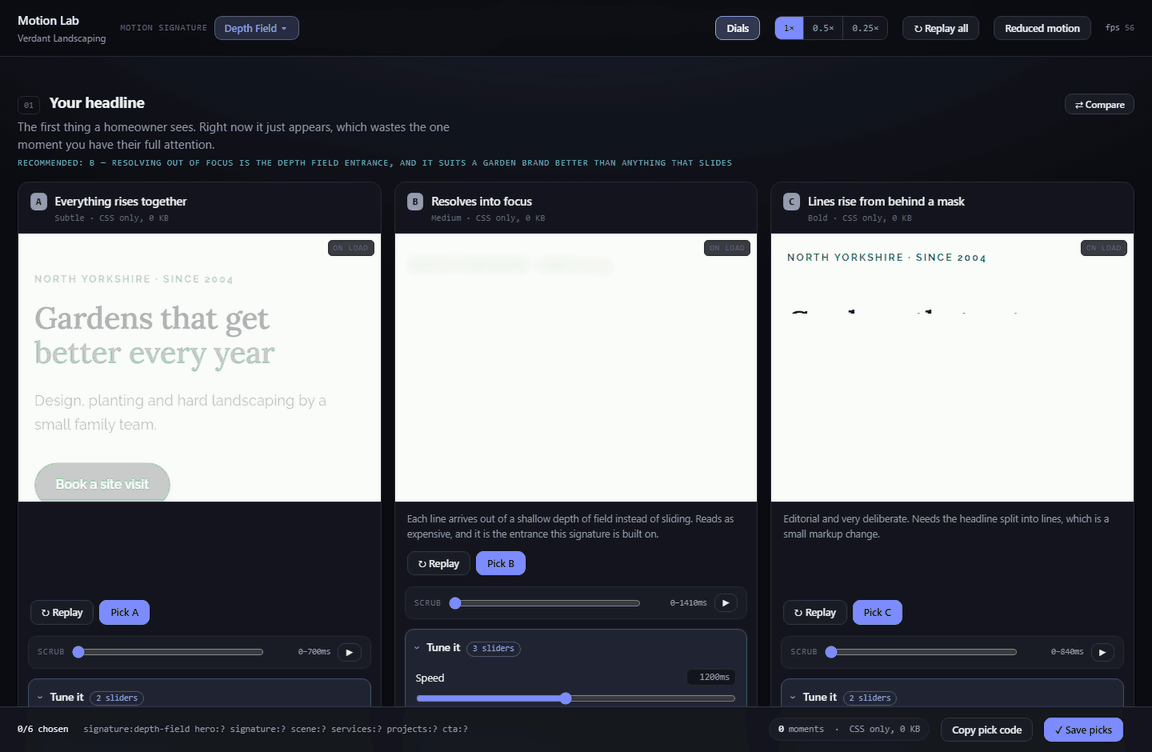This screenshot has height=752, width=1152.
Task: Click the 01 section number badge
Action: (29, 105)
